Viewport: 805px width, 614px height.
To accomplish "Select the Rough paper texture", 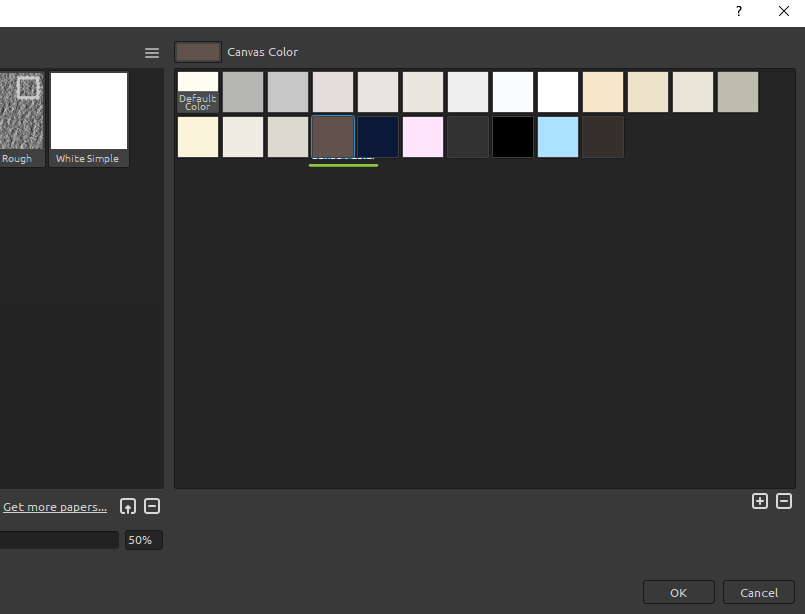I will (20, 118).
